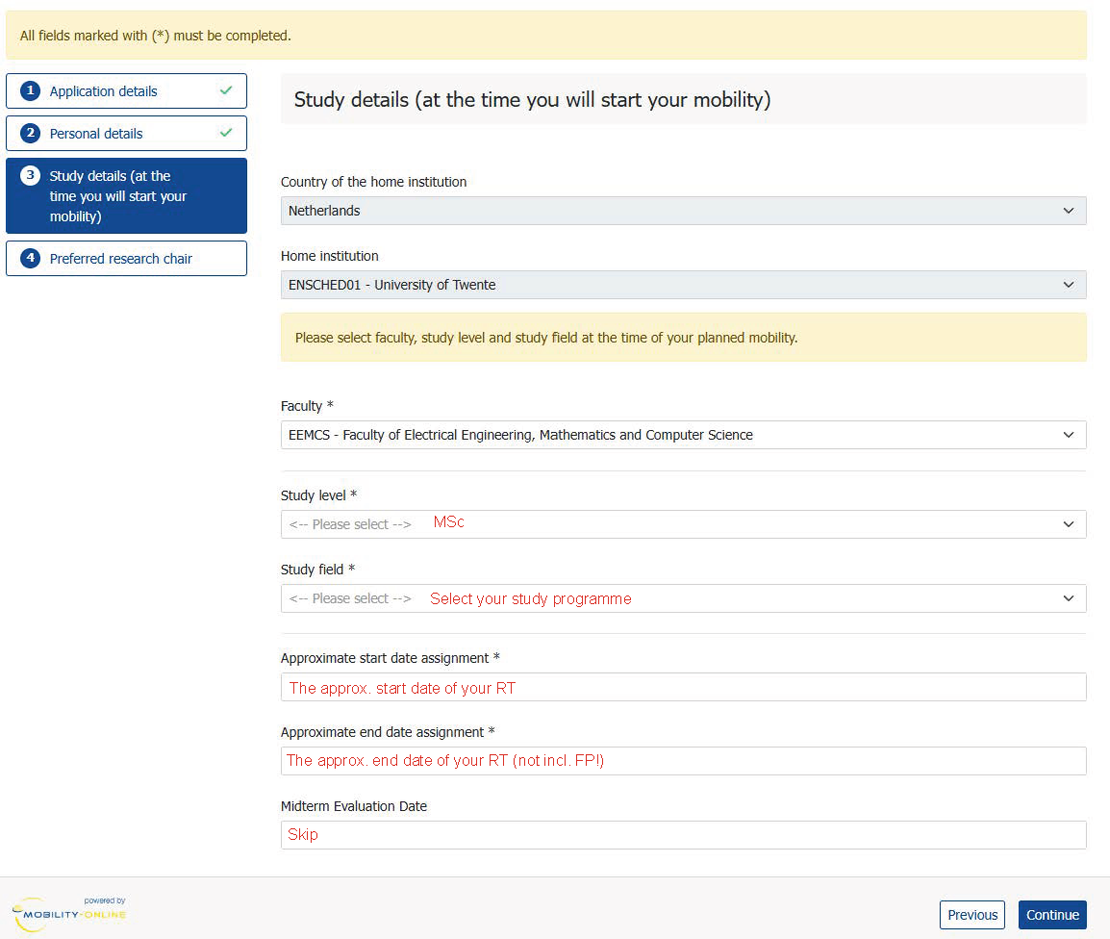Screen dimensions: 1110x939
Task: Click the 'Home institution' label
Action: pyautogui.click(x=330, y=256)
